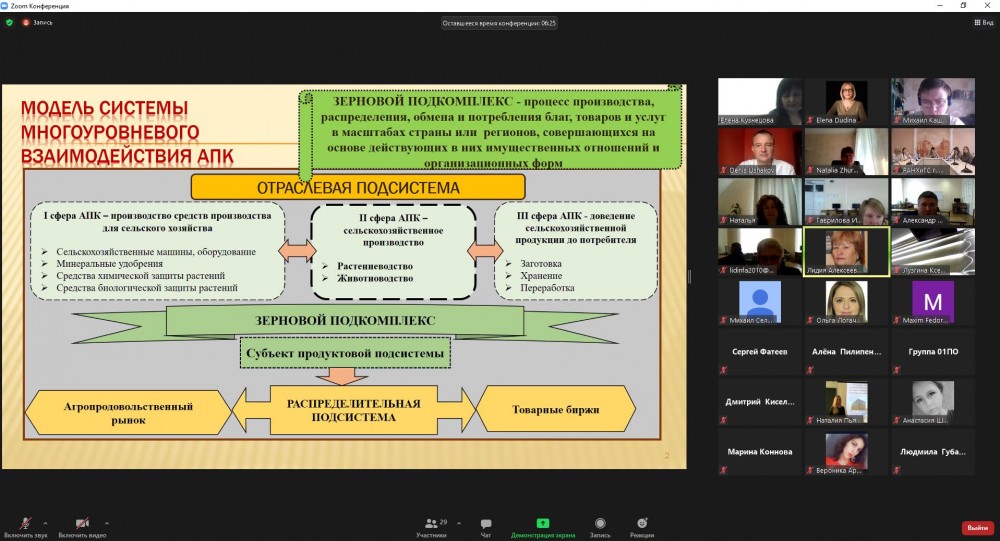Click the remaining conference time banner

pos(499,22)
